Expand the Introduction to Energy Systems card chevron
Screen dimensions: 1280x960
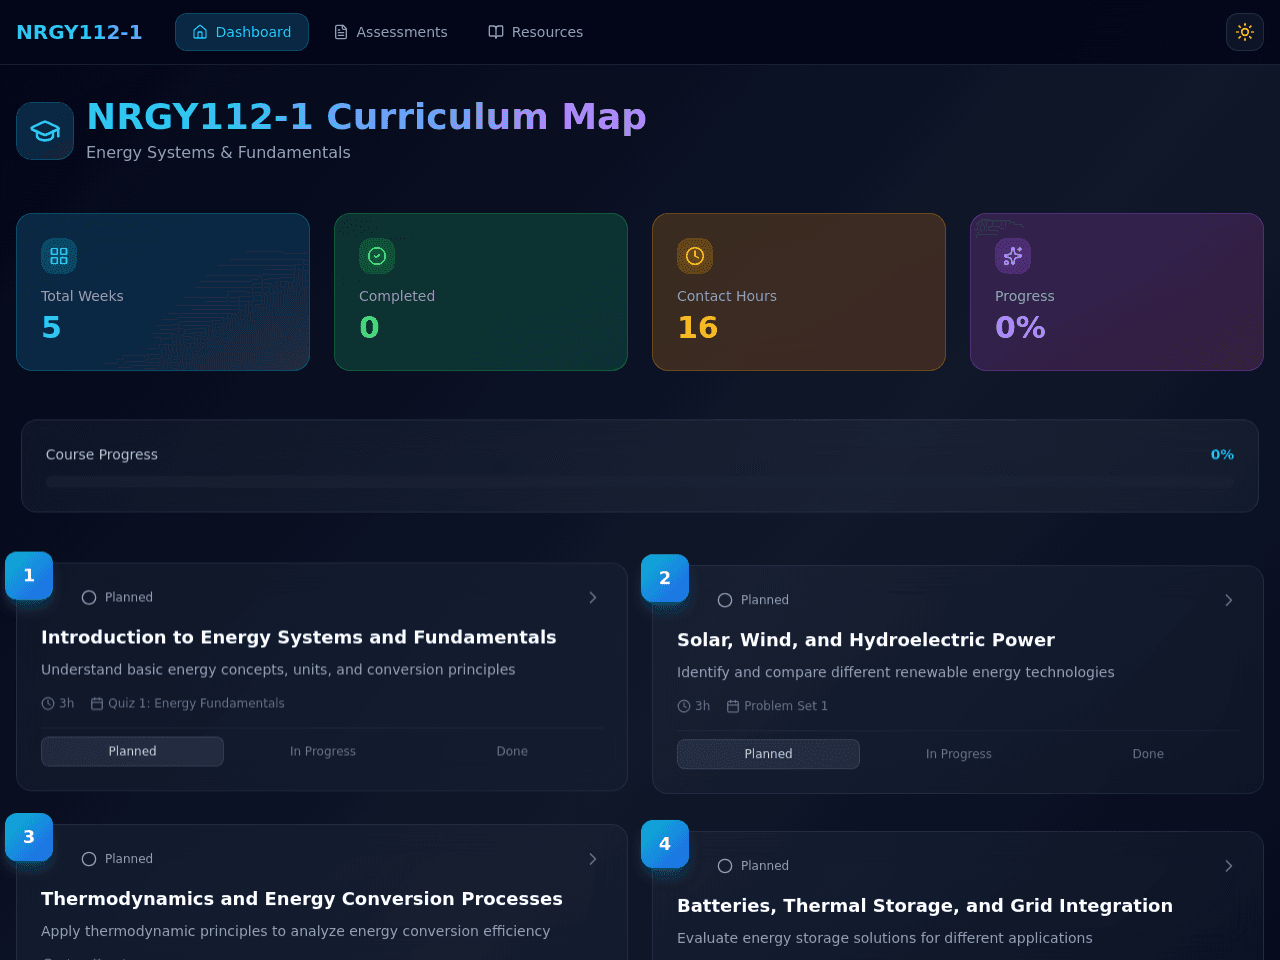tap(593, 597)
